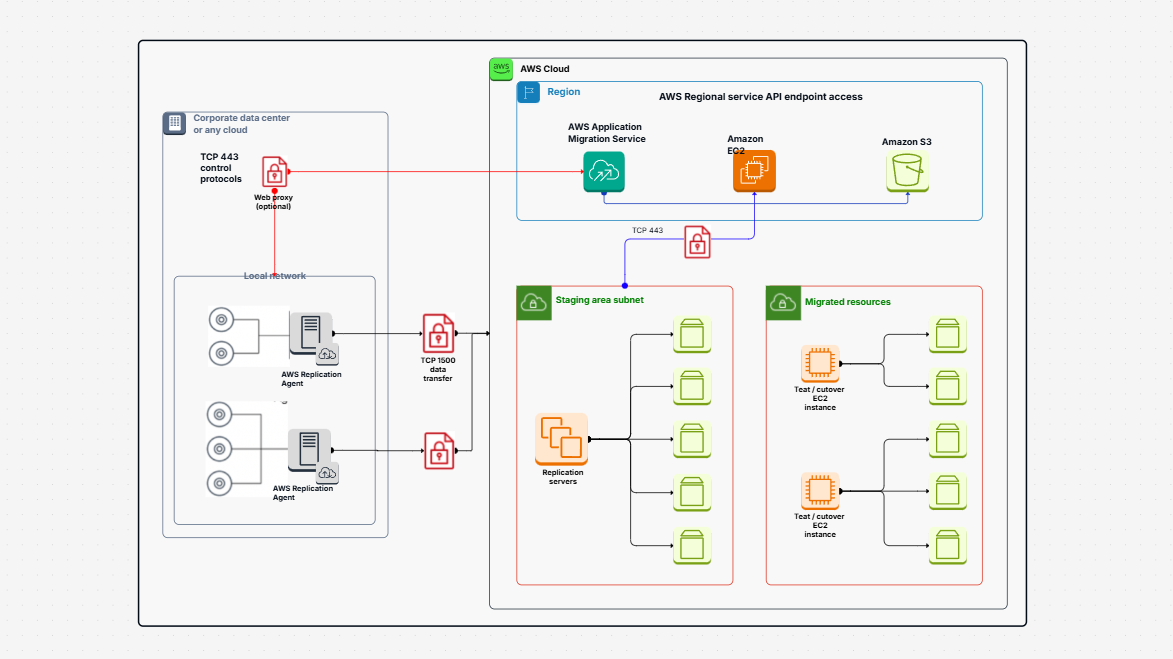
Task: Click the second volume in Migrated resources
Action: coord(948,387)
